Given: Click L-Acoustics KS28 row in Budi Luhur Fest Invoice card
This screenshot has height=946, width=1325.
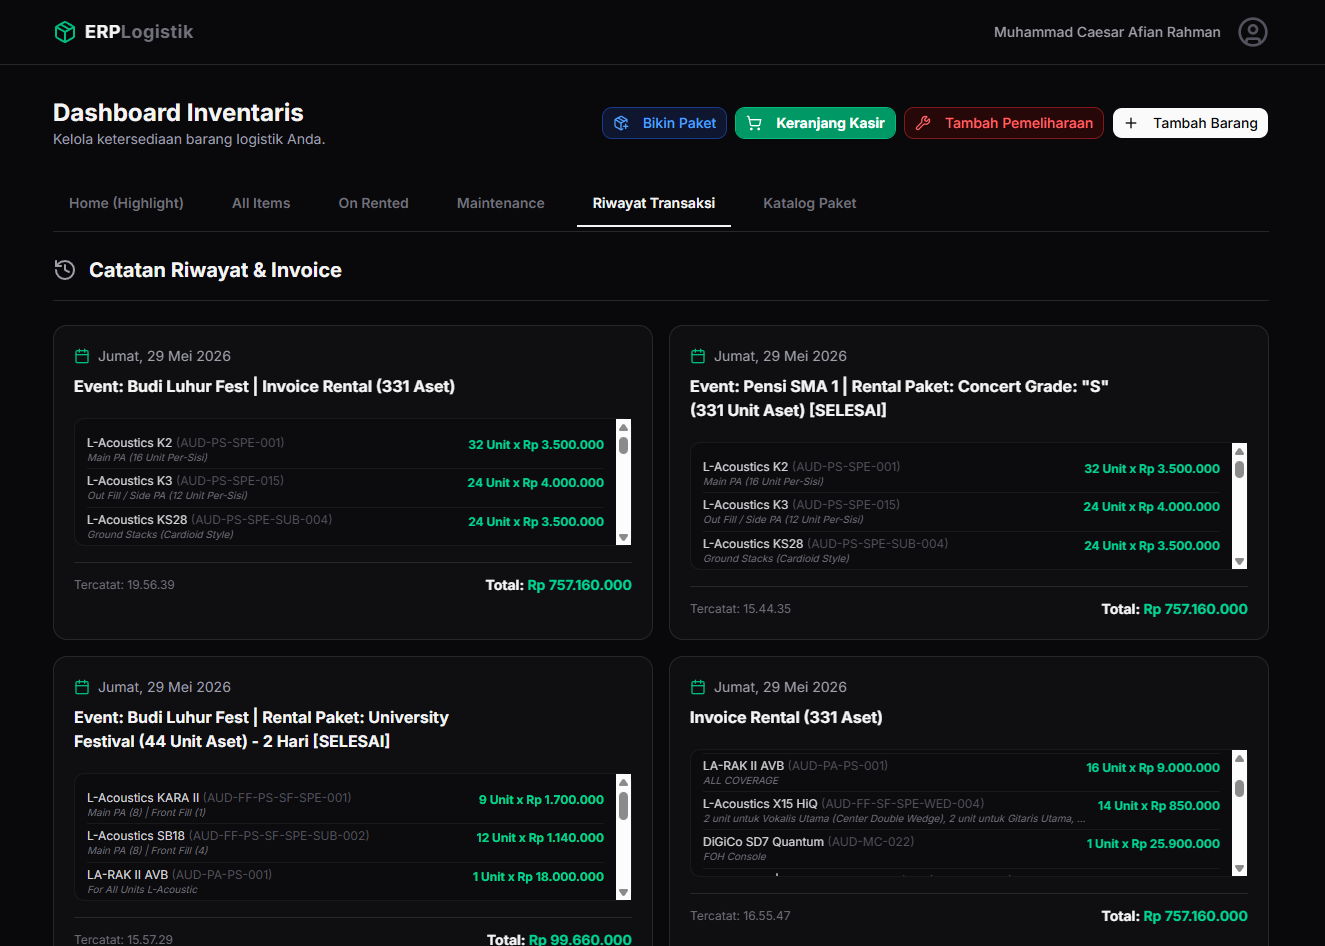Looking at the screenshot, I should [x=345, y=527].
